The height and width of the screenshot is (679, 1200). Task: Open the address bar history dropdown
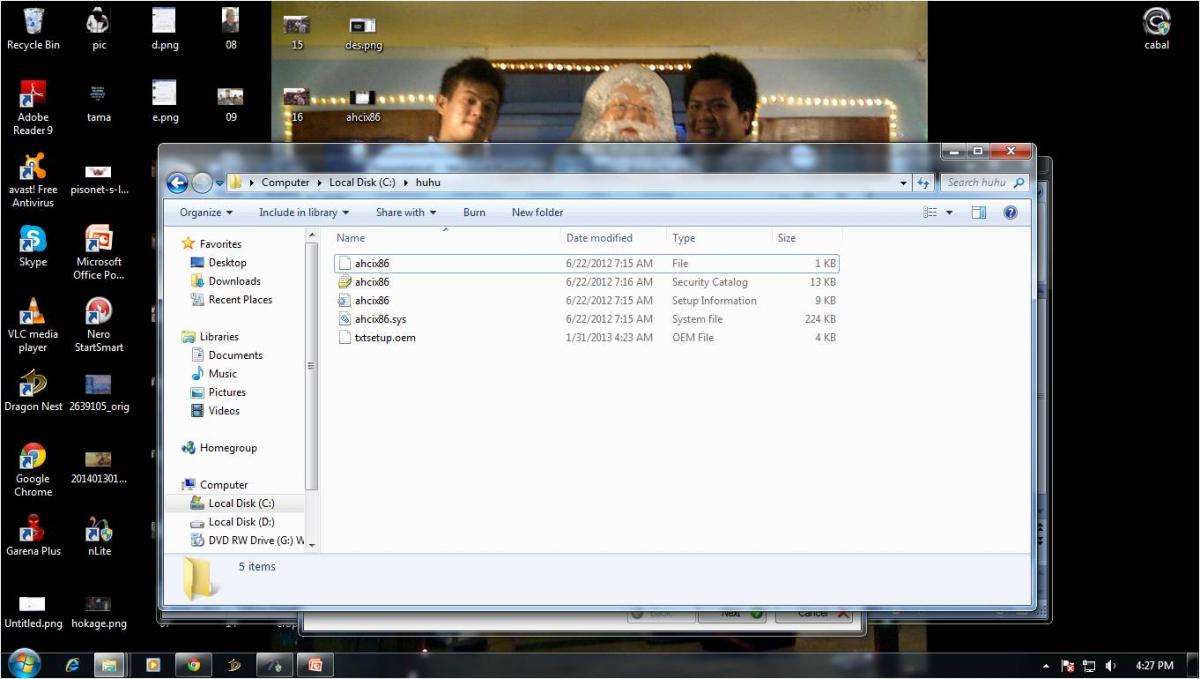click(x=904, y=183)
